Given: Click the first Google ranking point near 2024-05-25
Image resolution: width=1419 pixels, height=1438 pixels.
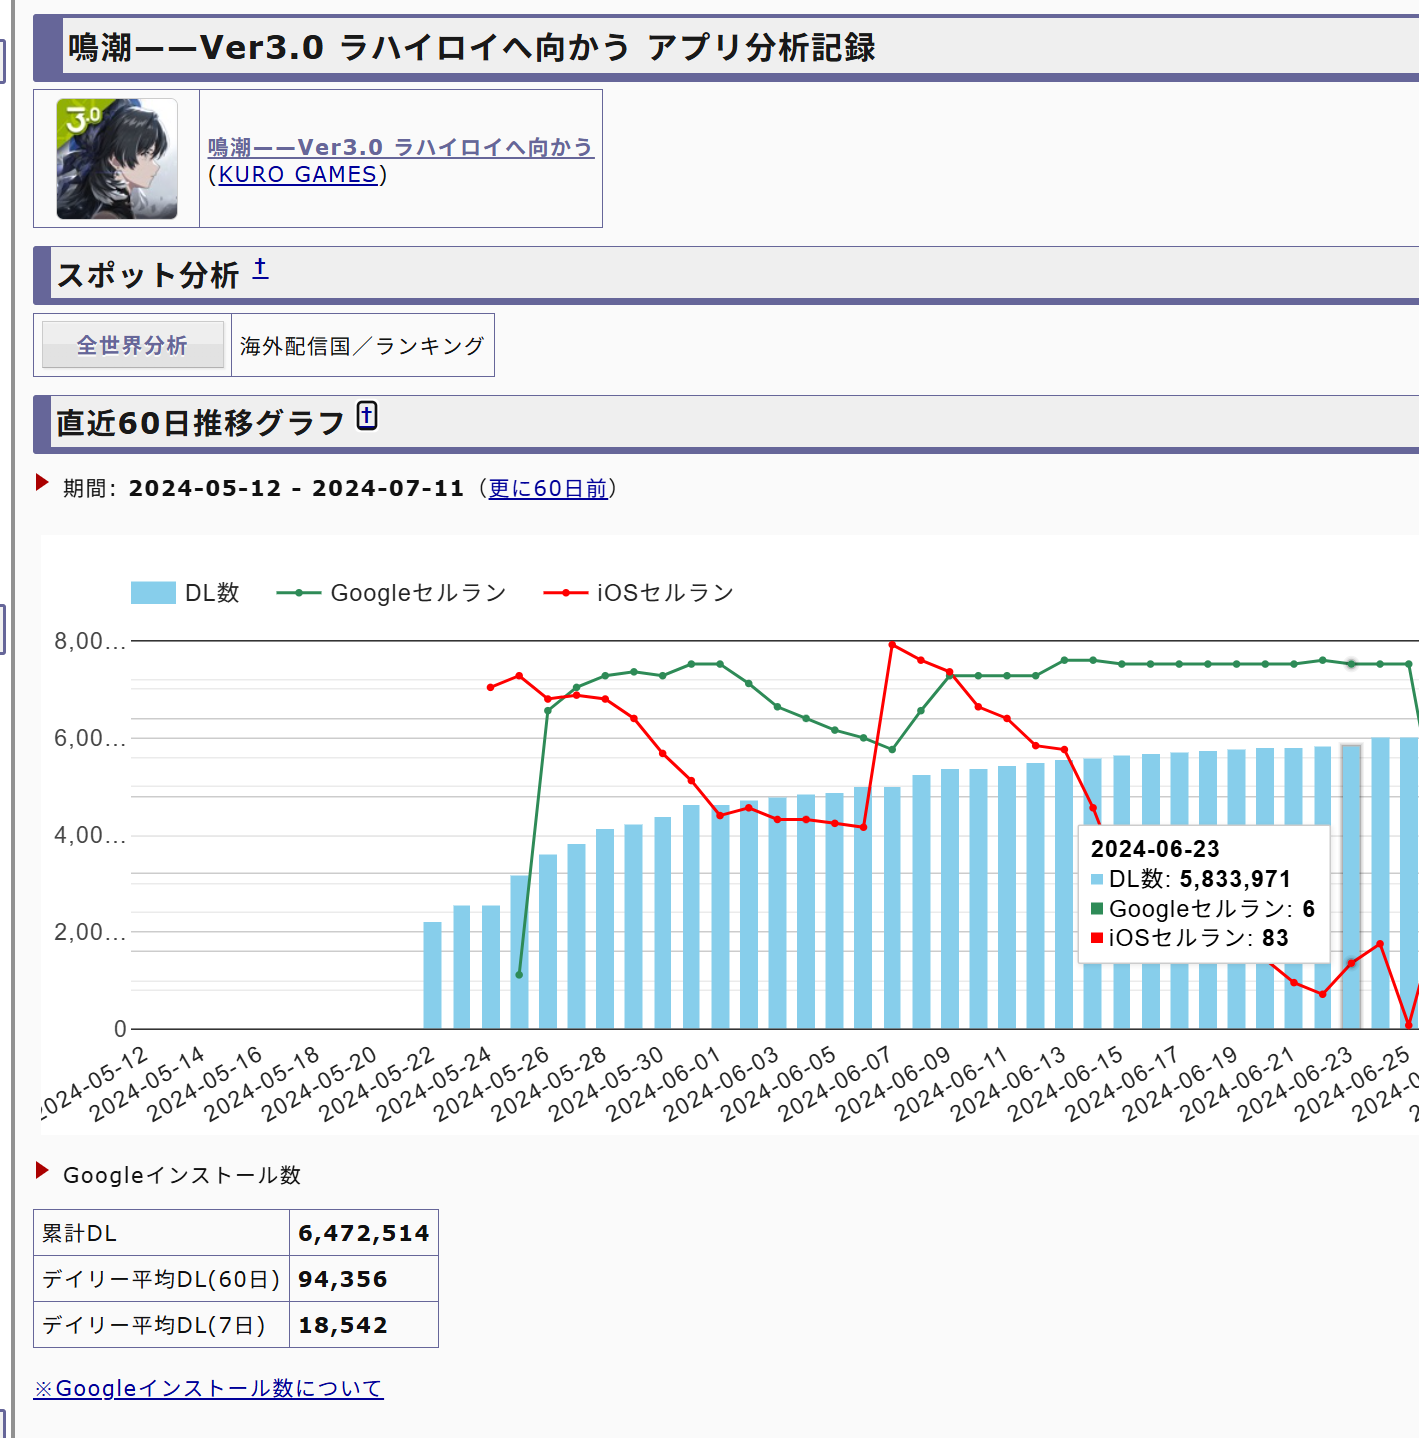Looking at the screenshot, I should pyautogui.click(x=519, y=975).
